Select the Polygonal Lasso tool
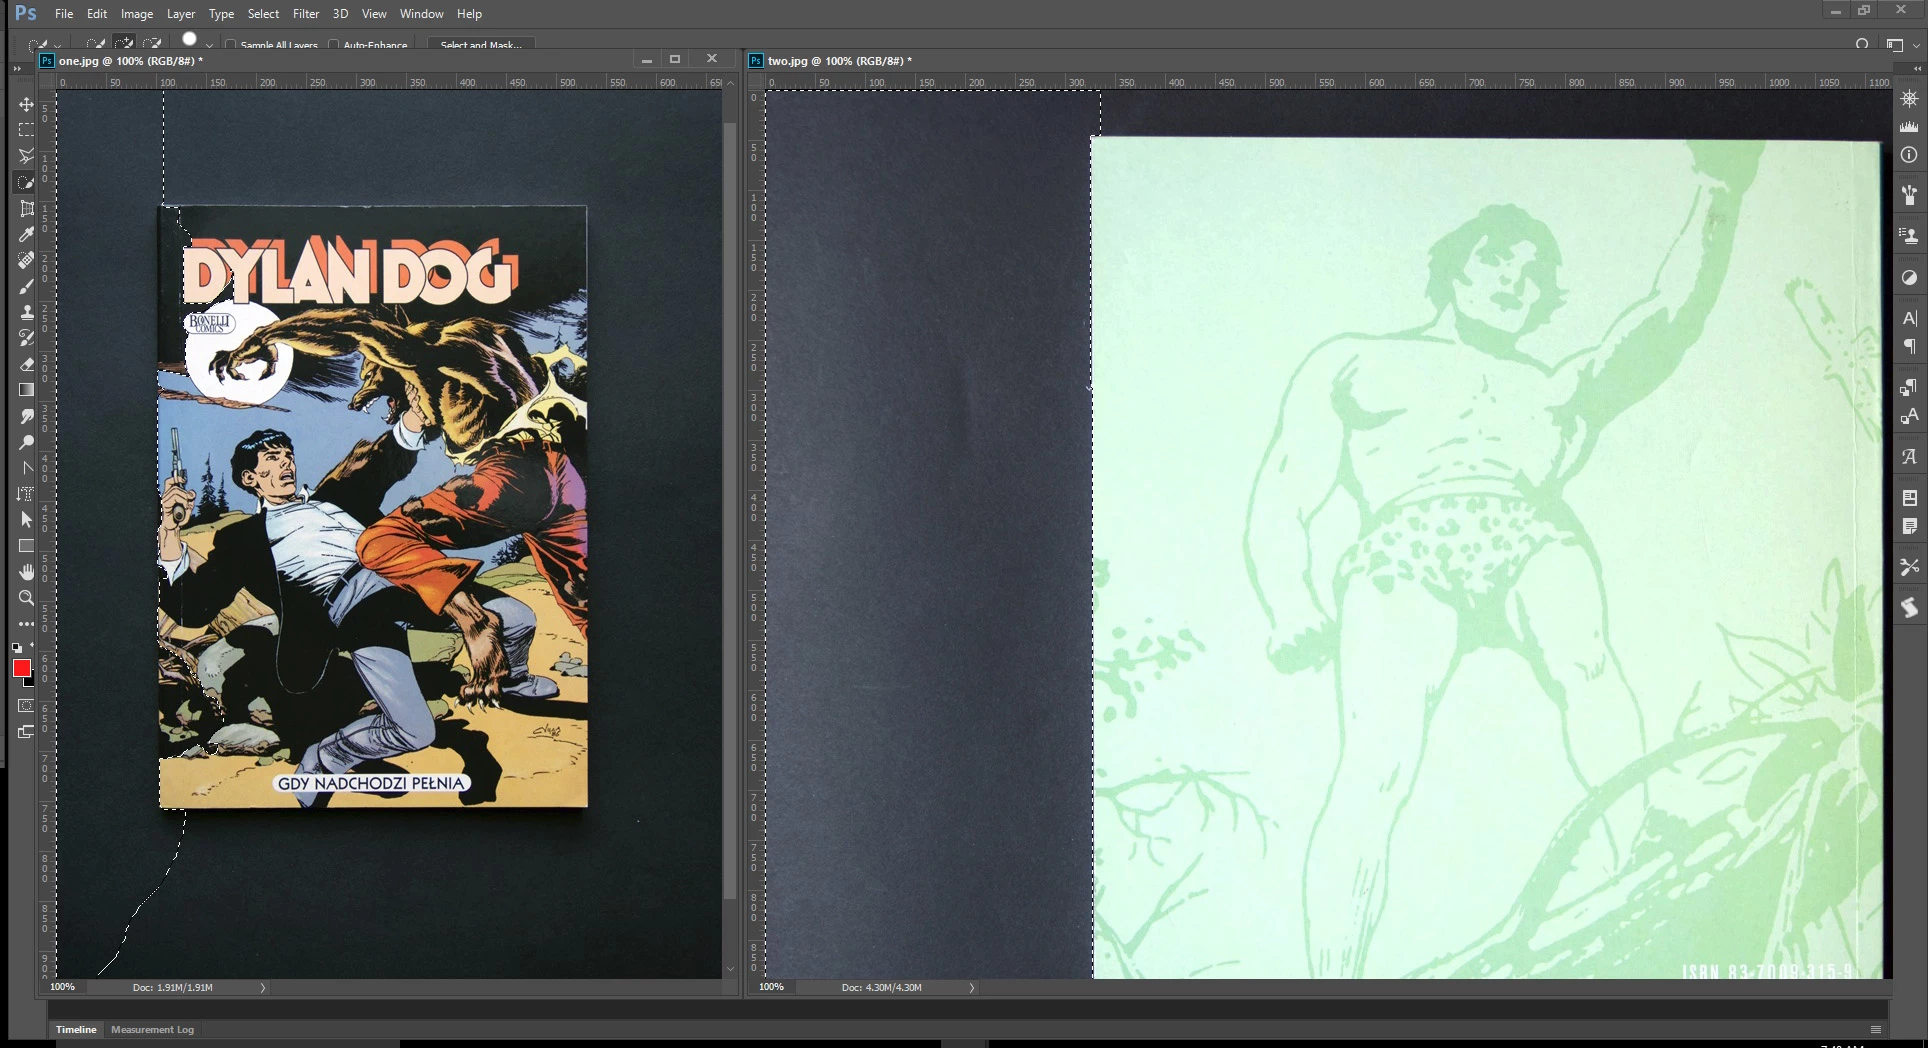1928x1048 pixels. [26, 156]
